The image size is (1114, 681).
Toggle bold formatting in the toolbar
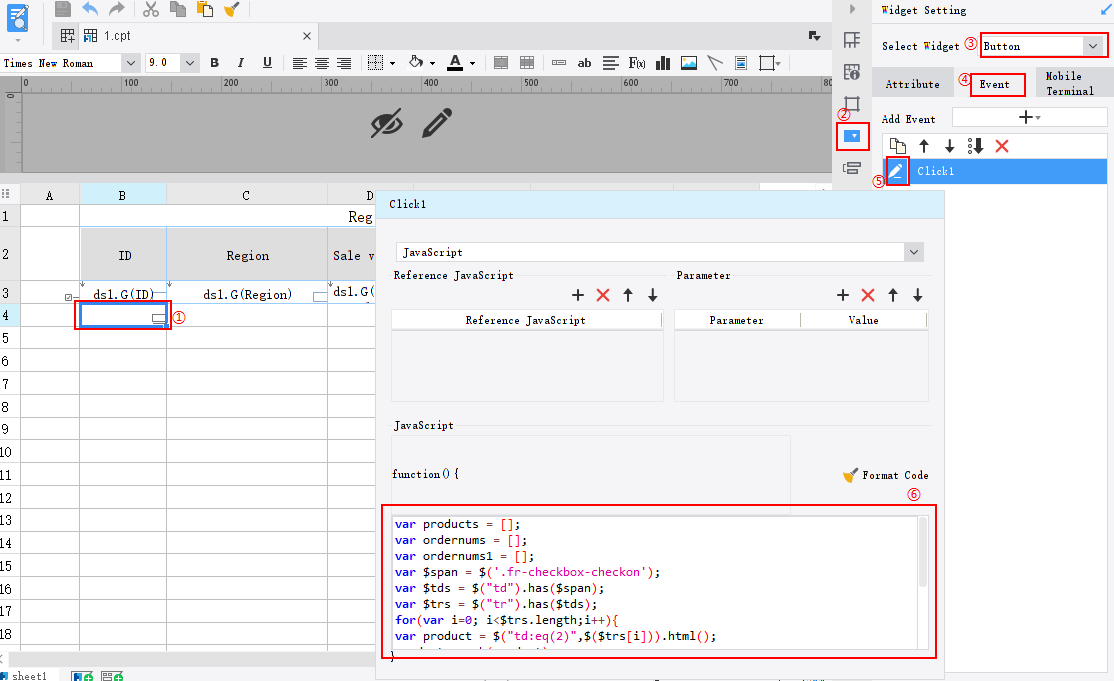tap(214, 62)
